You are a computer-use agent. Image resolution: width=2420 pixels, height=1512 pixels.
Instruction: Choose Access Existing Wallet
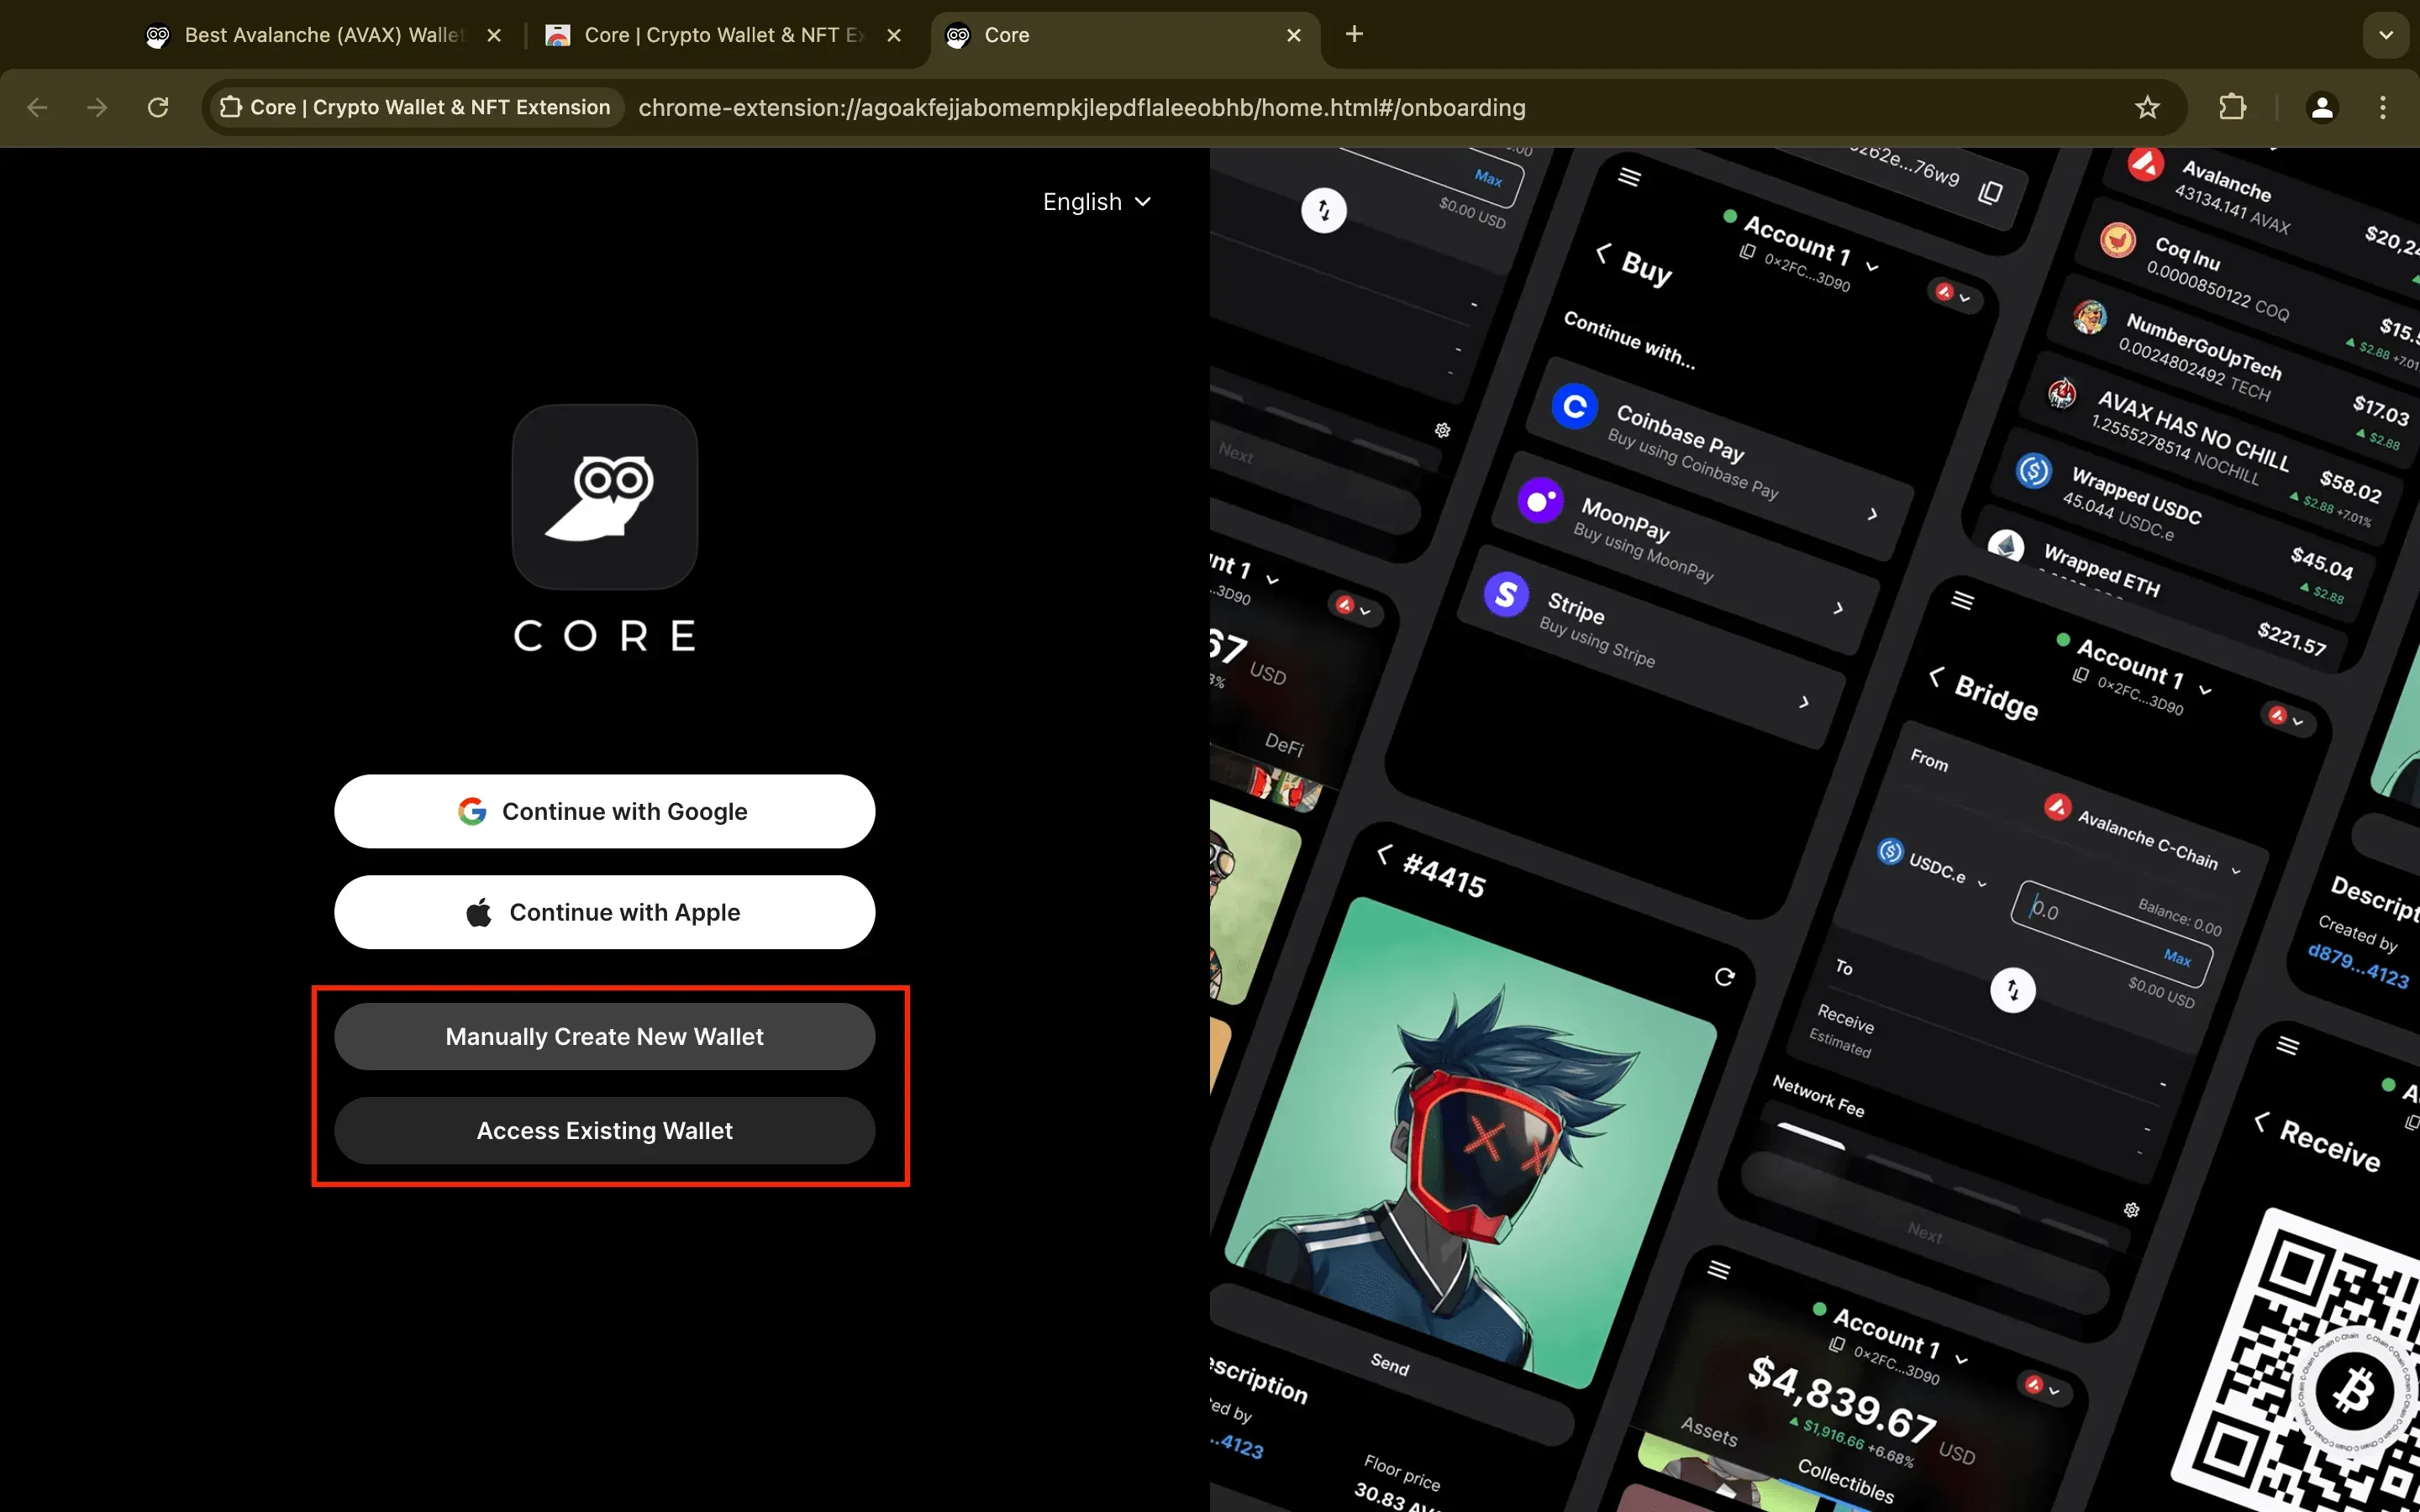(x=605, y=1131)
